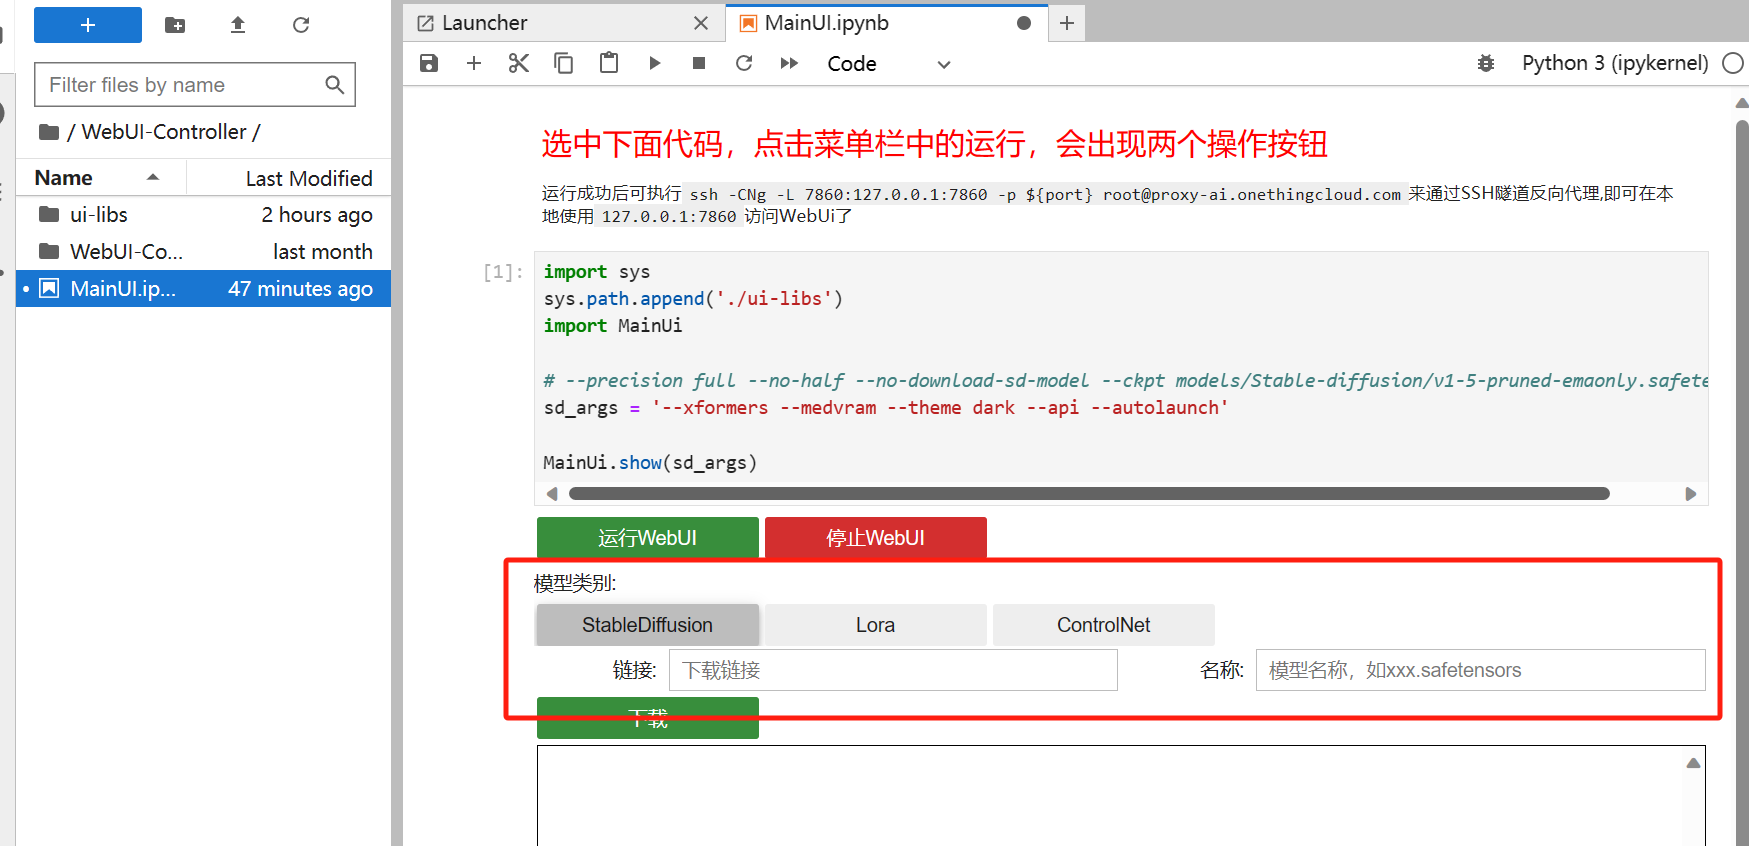Click the 127.0.0.1:7860 inline code text

coord(669,216)
